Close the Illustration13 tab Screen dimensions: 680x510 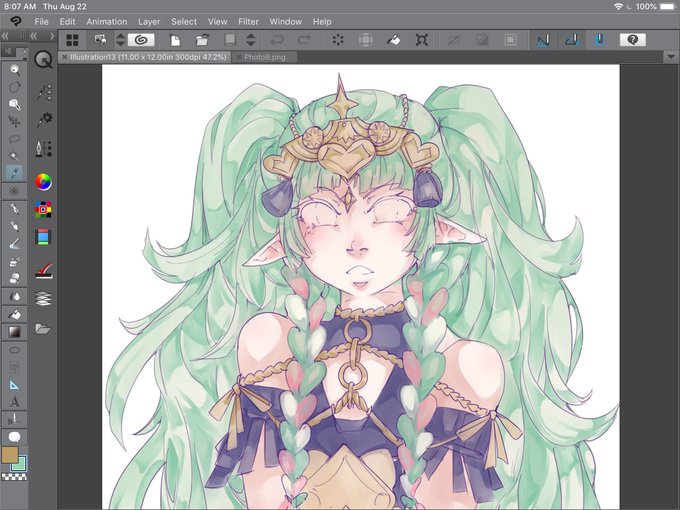[x=65, y=57]
